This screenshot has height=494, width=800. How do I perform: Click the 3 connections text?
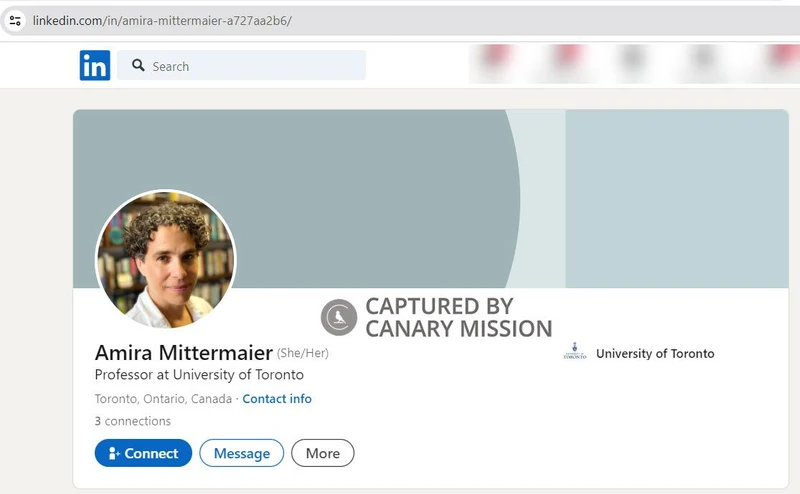coord(133,421)
